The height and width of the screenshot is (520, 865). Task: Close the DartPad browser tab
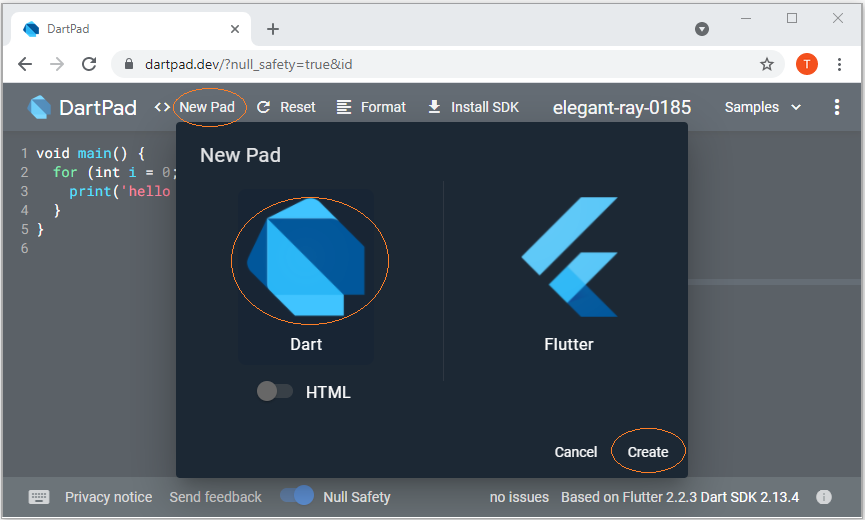[x=234, y=29]
